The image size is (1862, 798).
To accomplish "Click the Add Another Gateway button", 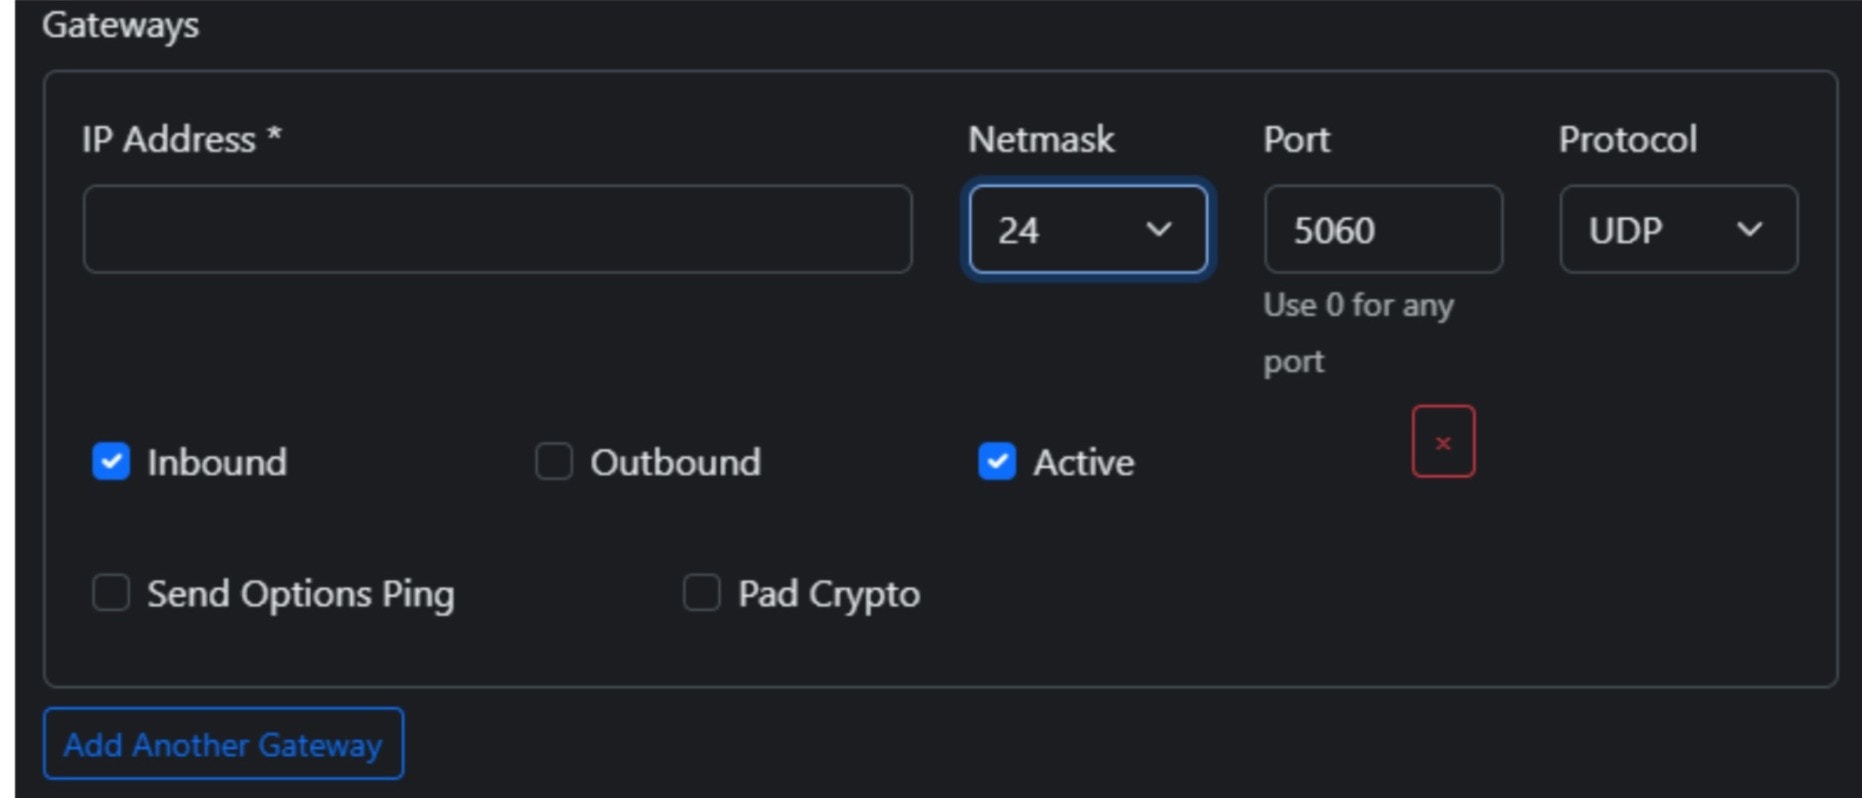I will point(222,743).
